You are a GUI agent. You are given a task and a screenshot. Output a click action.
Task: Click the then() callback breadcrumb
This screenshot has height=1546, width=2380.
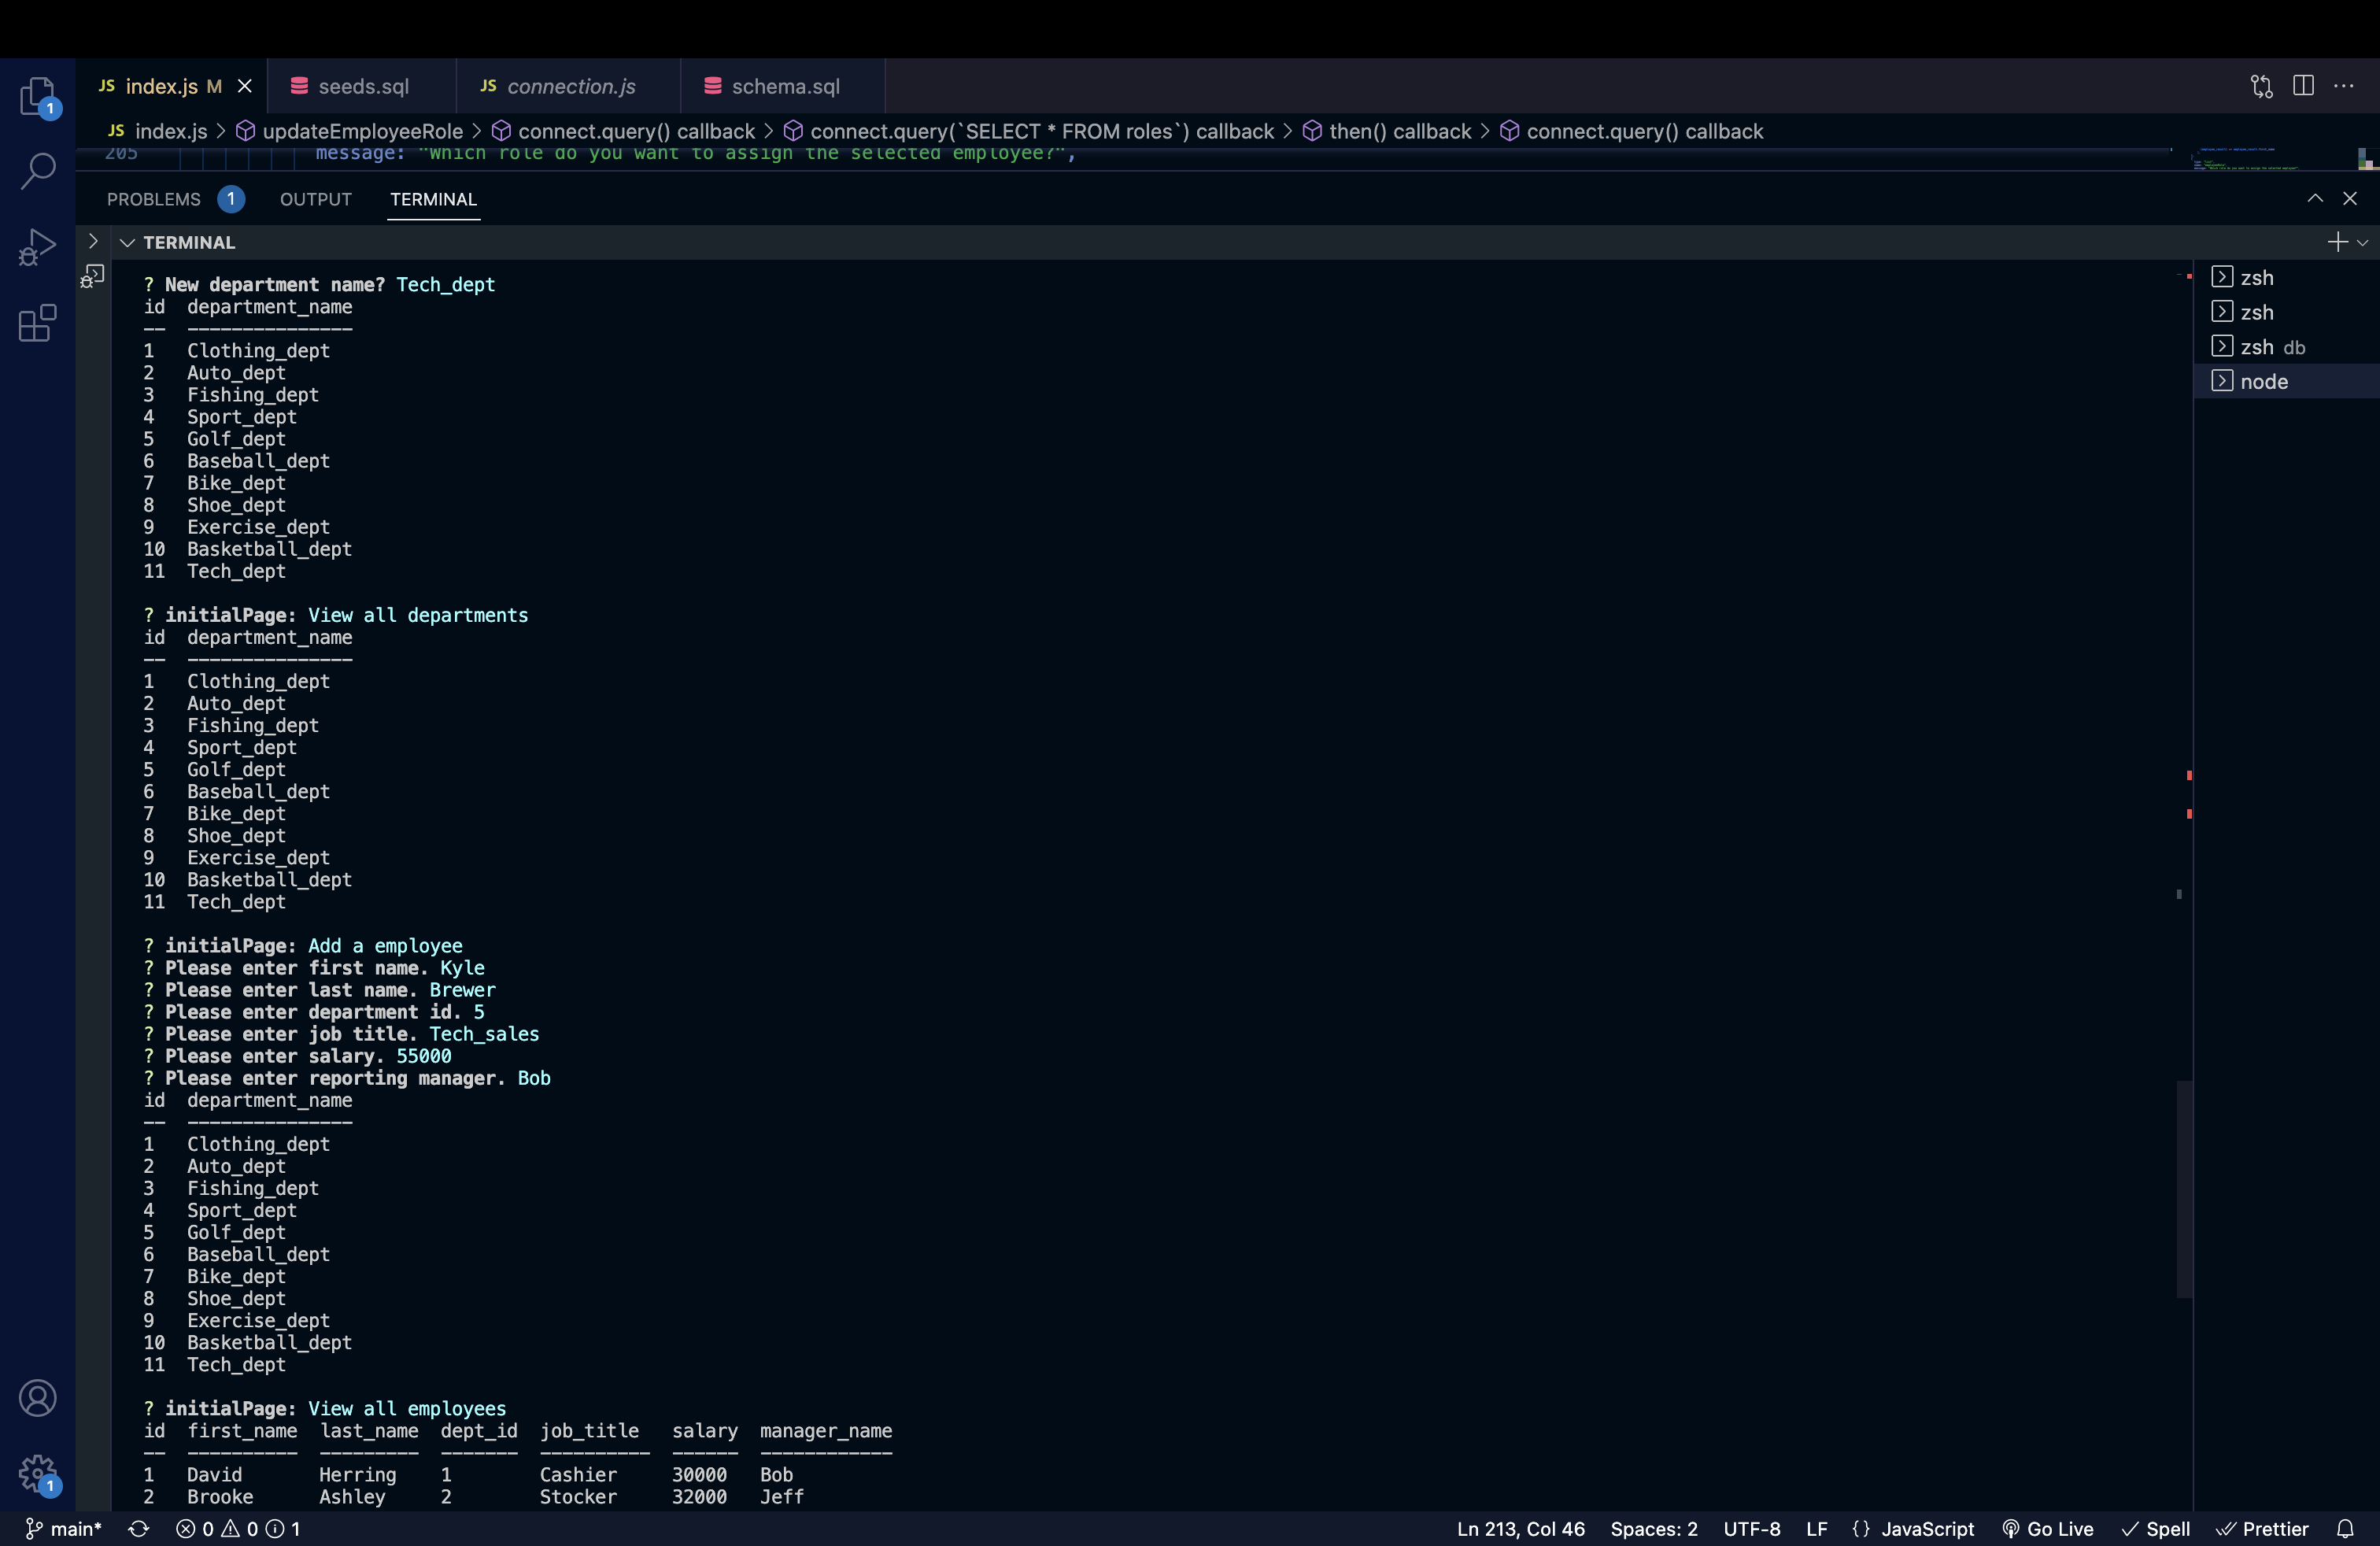[1400, 131]
